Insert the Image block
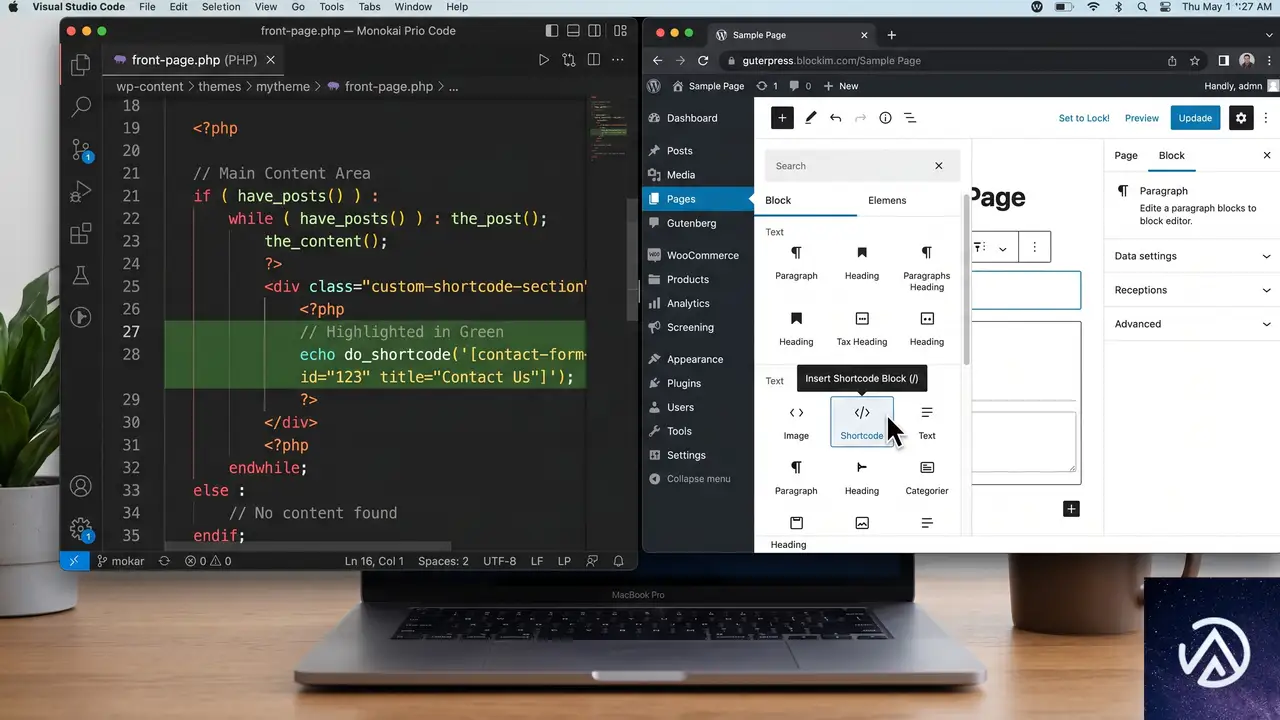 (x=796, y=421)
